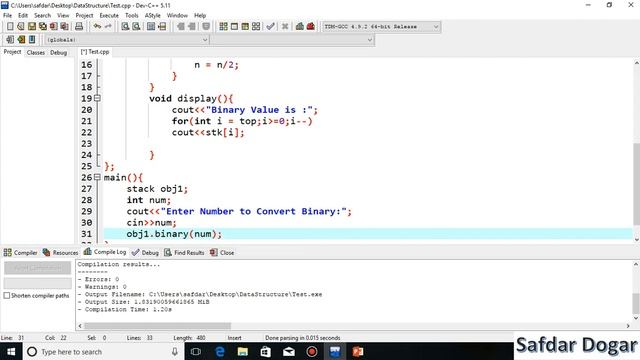Click the 'Compilation Time' log line
Image resolution: width=640 pixels, height=360 pixels.
point(124,309)
